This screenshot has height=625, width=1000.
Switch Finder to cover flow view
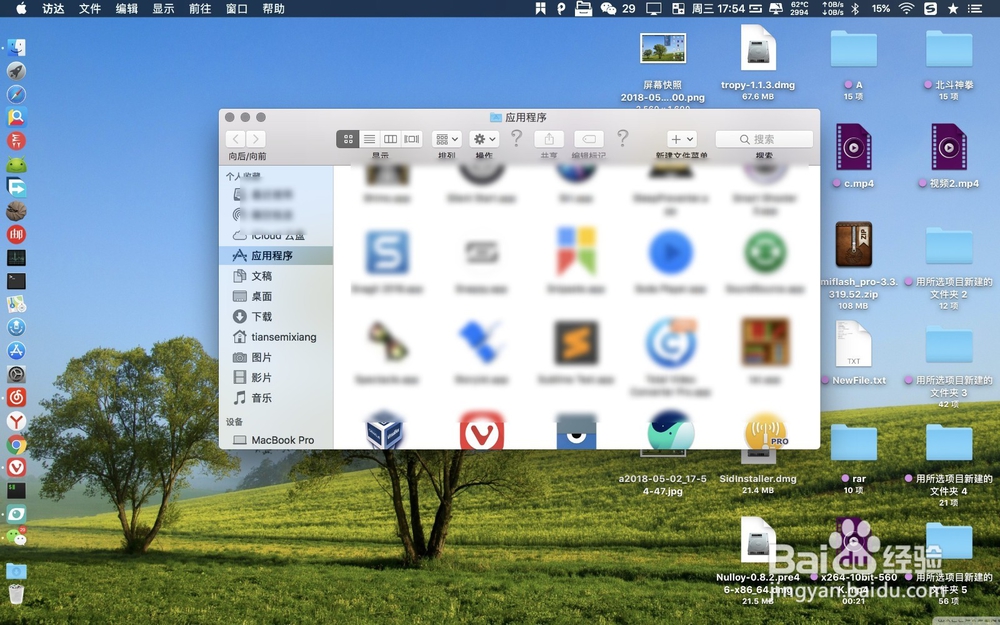coord(412,139)
